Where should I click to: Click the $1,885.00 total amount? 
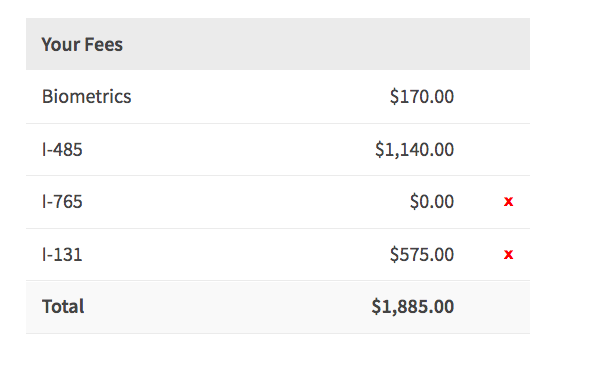(x=413, y=306)
